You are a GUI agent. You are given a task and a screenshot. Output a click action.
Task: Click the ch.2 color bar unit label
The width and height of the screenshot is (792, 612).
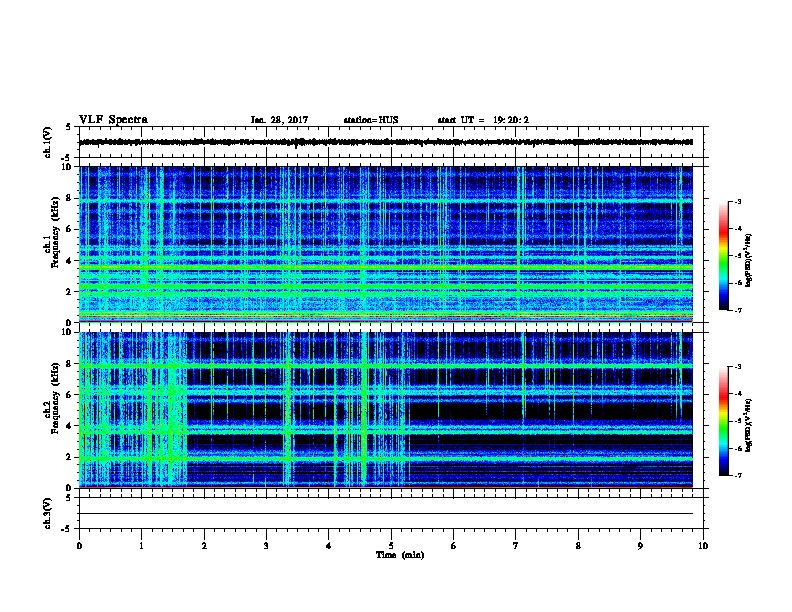coord(749,426)
